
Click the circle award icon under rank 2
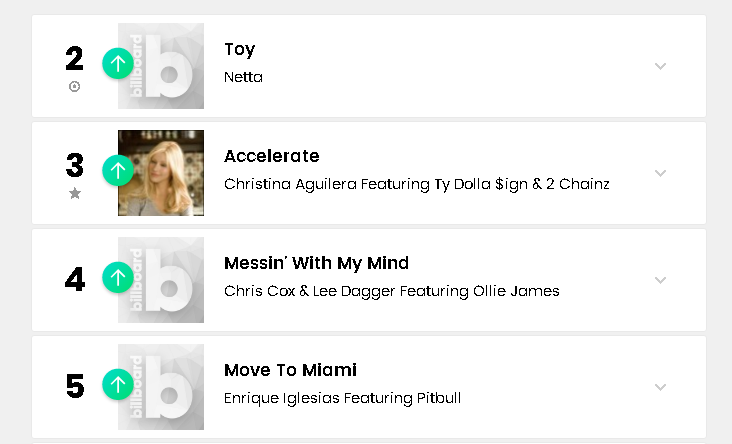74,87
